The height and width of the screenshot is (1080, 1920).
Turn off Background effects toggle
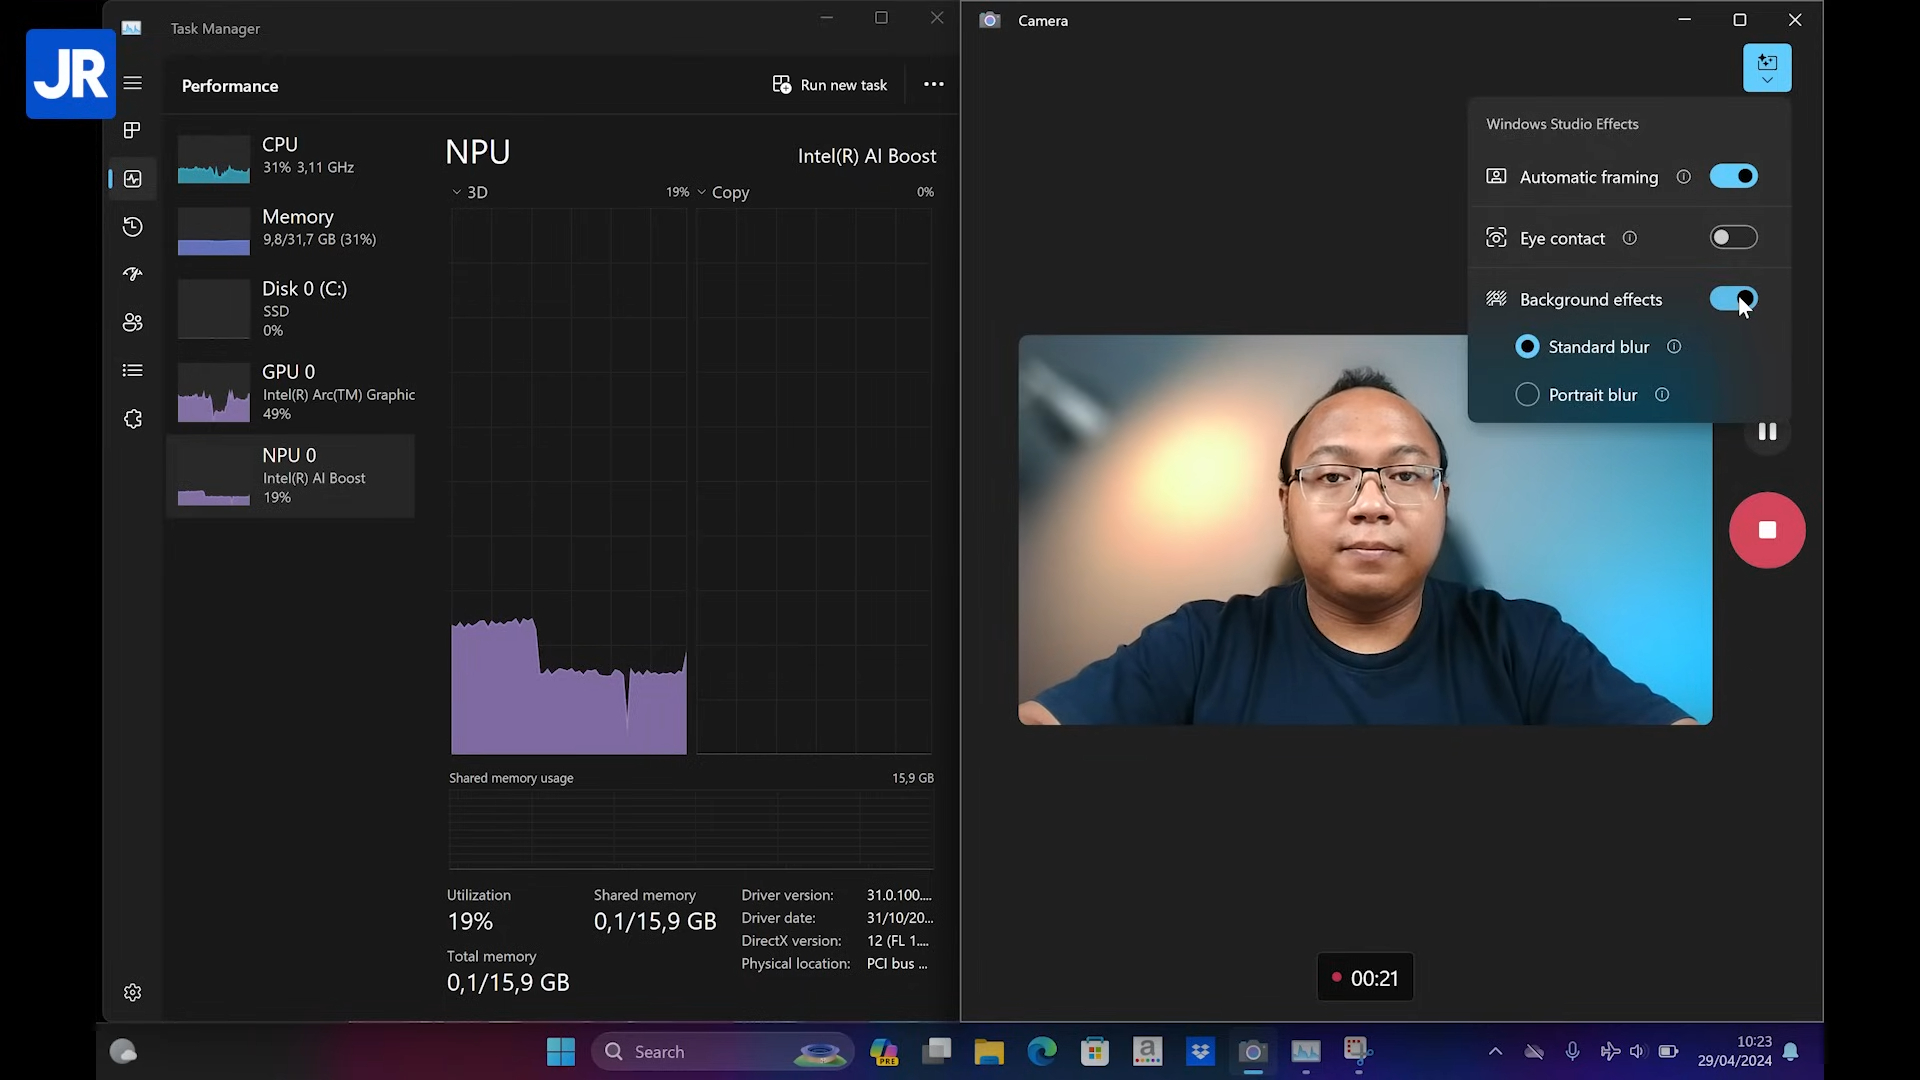coord(1732,298)
